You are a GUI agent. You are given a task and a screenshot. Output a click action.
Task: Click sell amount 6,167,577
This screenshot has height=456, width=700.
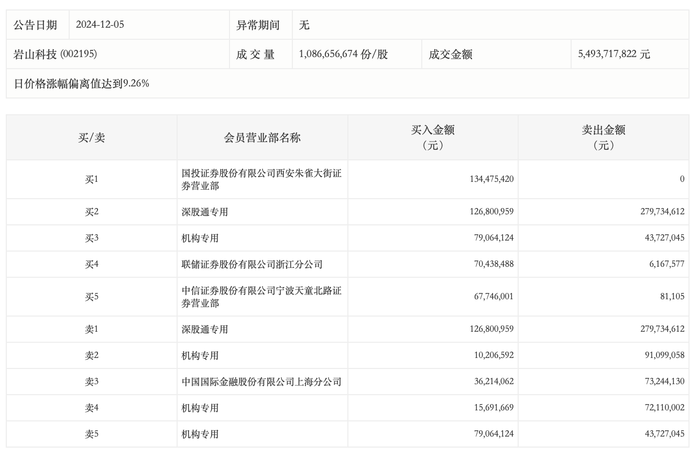(667, 264)
